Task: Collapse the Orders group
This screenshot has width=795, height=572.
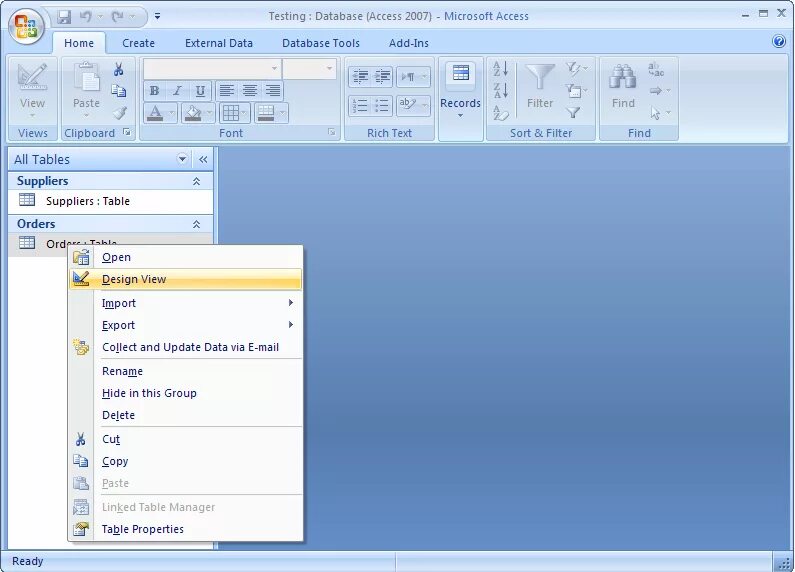Action: pos(197,224)
